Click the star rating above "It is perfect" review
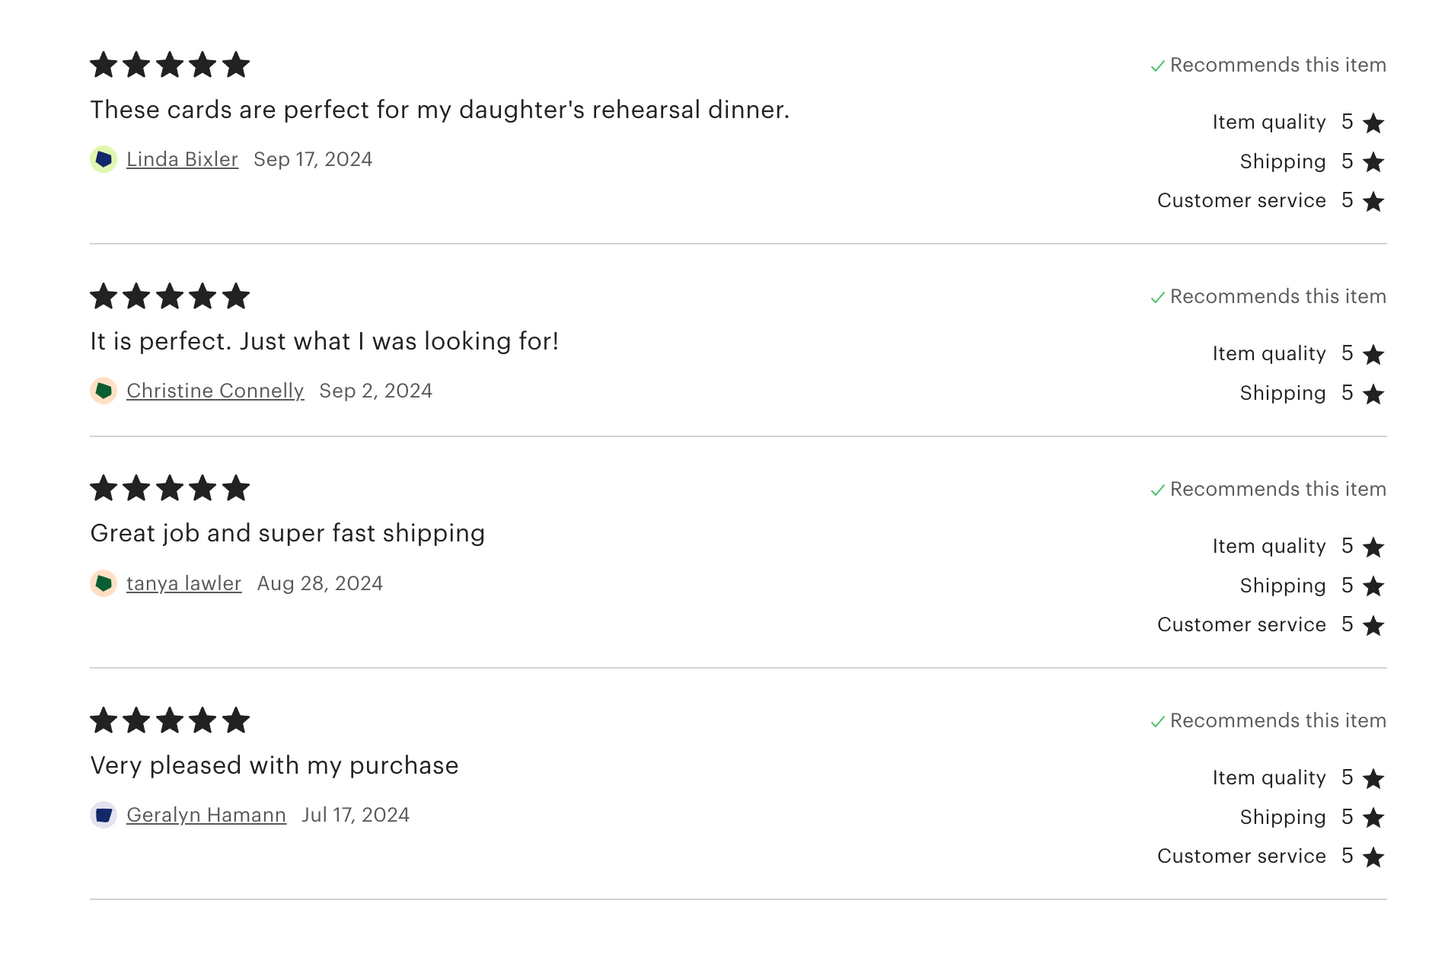The height and width of the screenshot is (961, 1445). click(170, 297)
